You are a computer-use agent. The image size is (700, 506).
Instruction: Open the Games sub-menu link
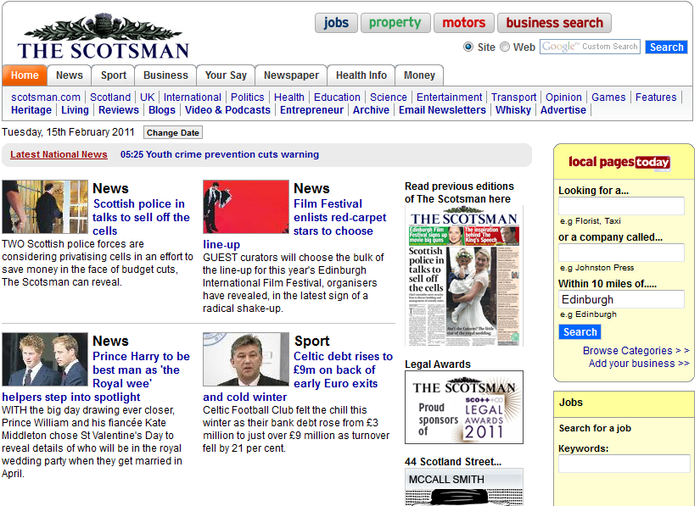pos(608,97)
